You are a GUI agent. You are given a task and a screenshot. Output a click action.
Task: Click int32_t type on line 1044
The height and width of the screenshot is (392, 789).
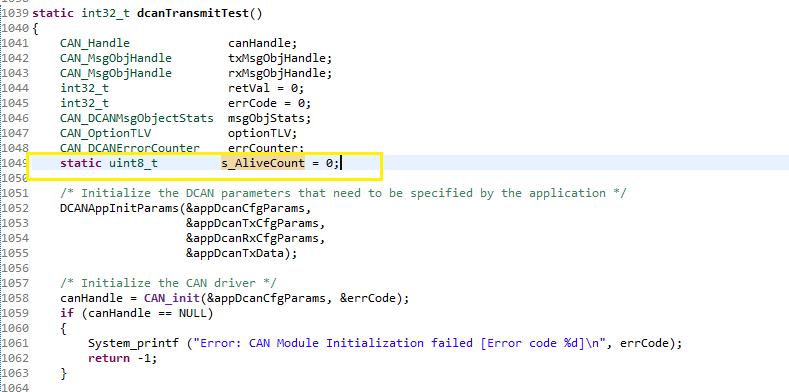pyautogui.click(x=85, y=88)
